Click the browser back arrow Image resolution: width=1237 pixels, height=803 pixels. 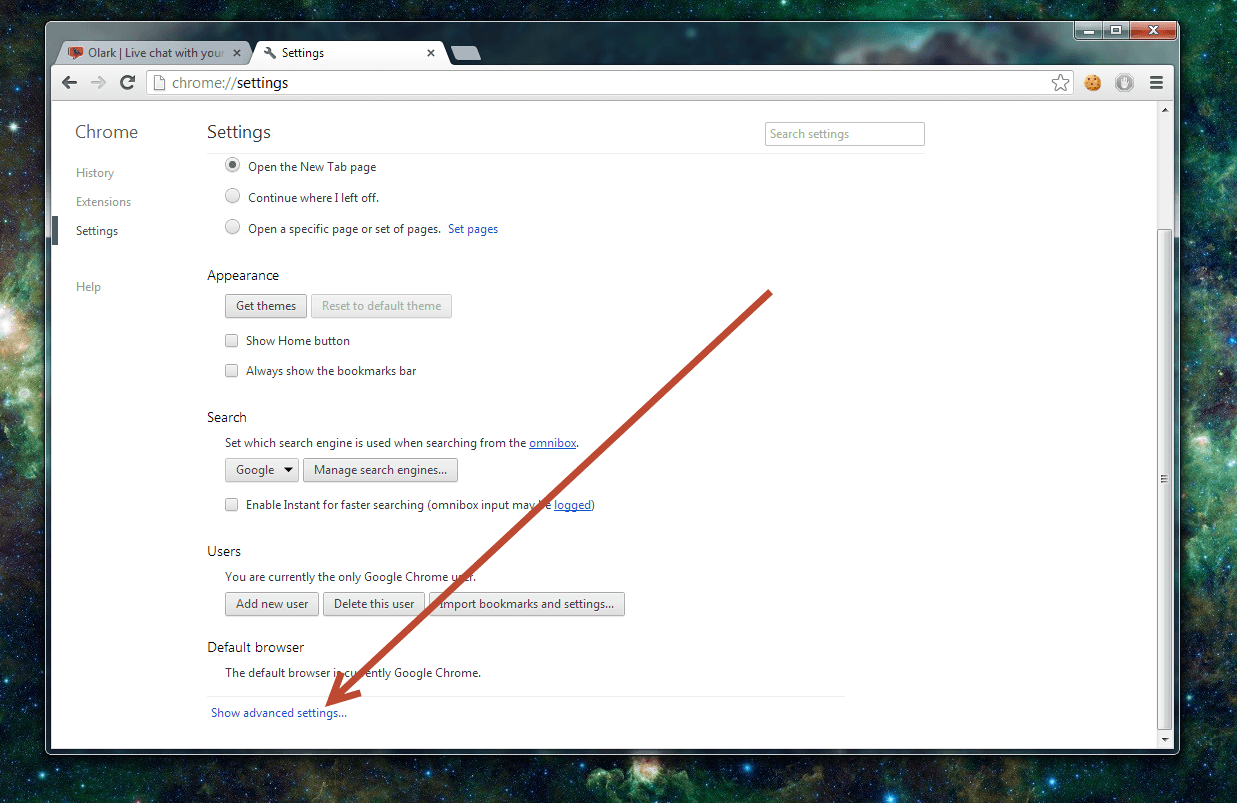(x=69, y=83)
